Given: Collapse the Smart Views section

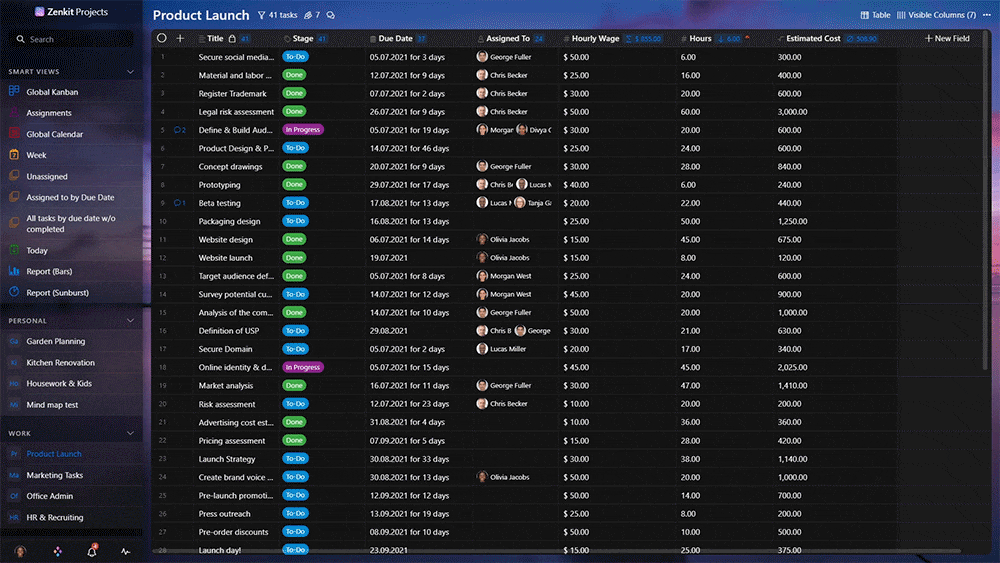Looking at the screenshot, I should point(130,72).
